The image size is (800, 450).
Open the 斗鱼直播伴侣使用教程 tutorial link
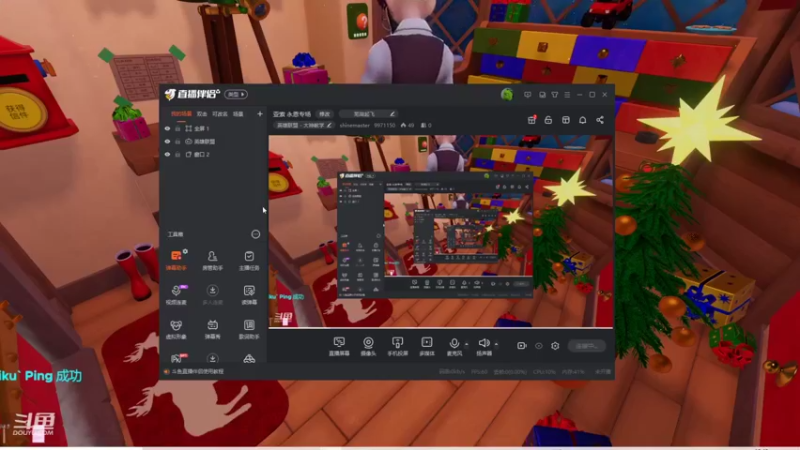point(197,371)
